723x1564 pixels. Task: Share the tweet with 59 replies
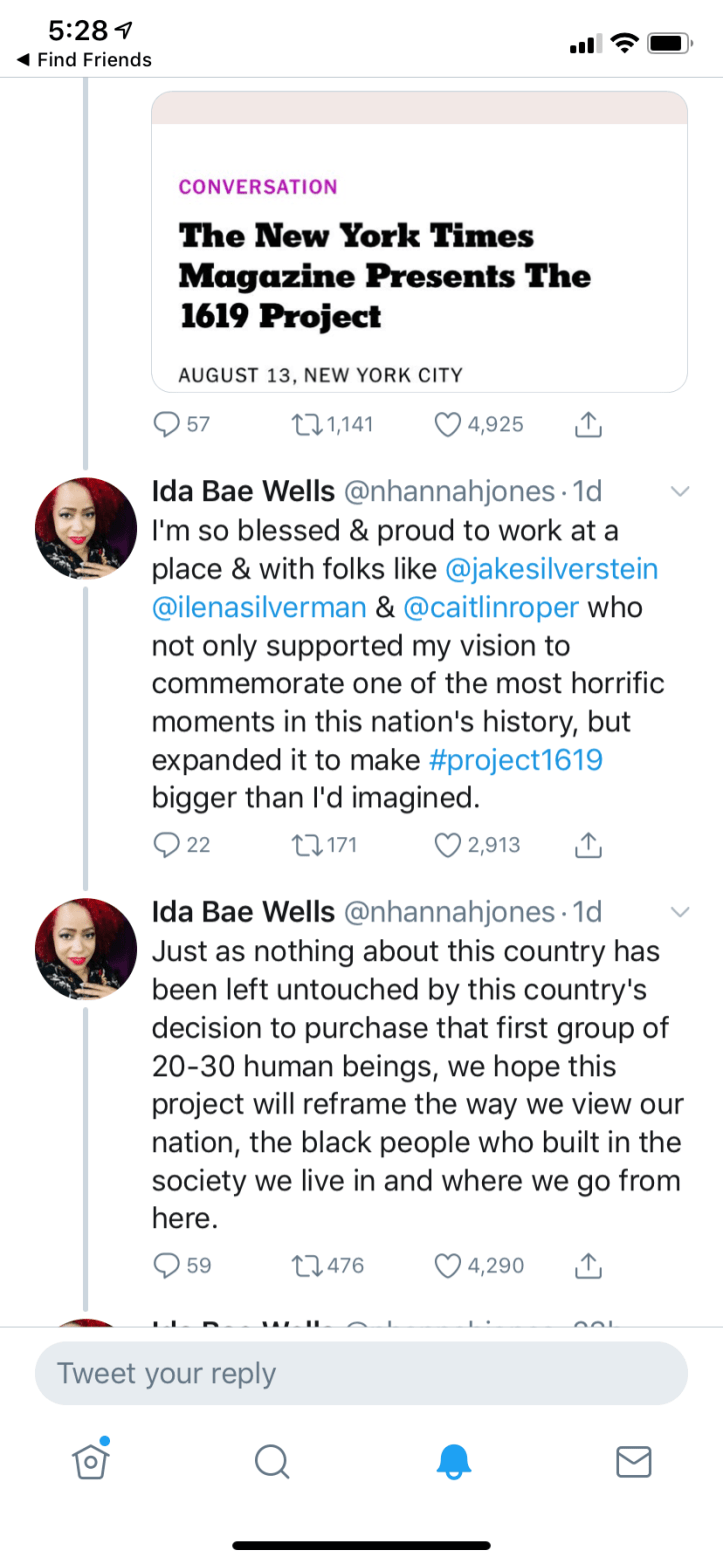pos(589,1264)
